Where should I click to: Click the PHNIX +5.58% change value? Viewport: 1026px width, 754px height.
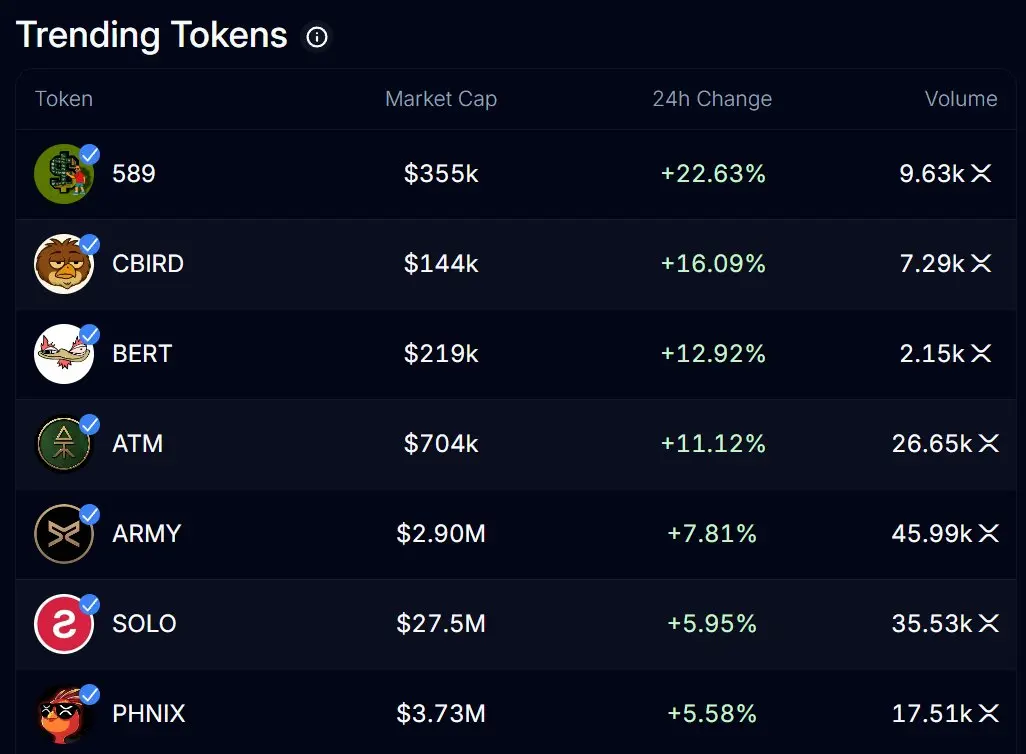[x=712, y=714]
